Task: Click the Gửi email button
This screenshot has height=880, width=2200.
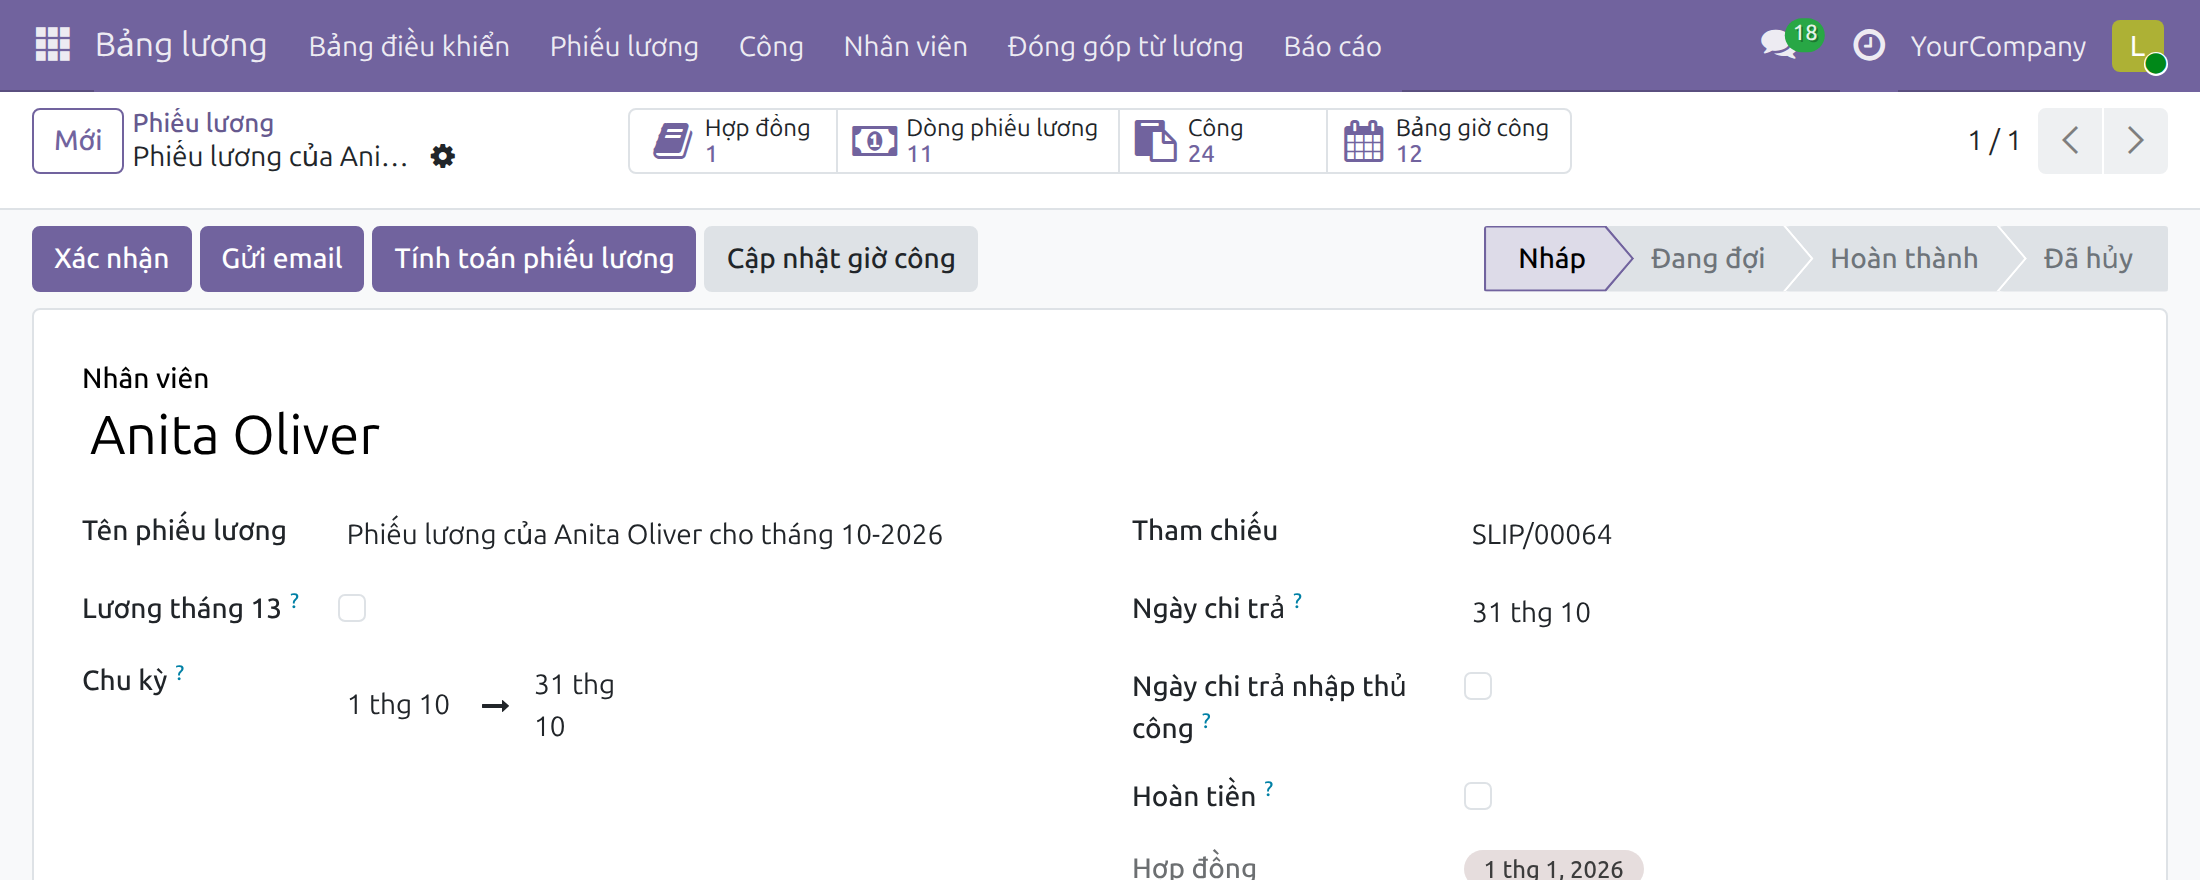Action: 282,259
